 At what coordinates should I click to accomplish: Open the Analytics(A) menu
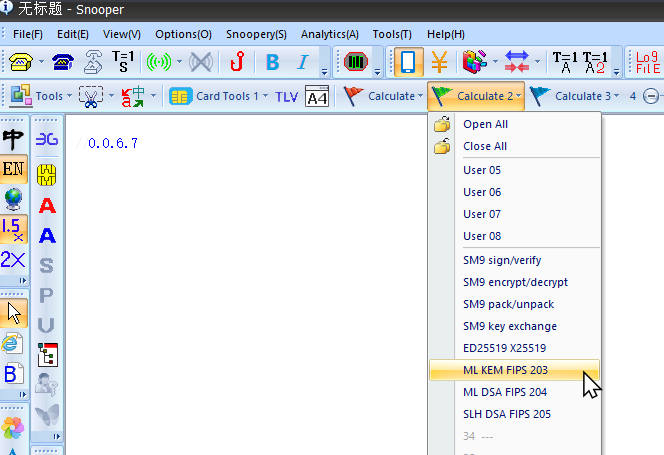[x=329, y=34]
